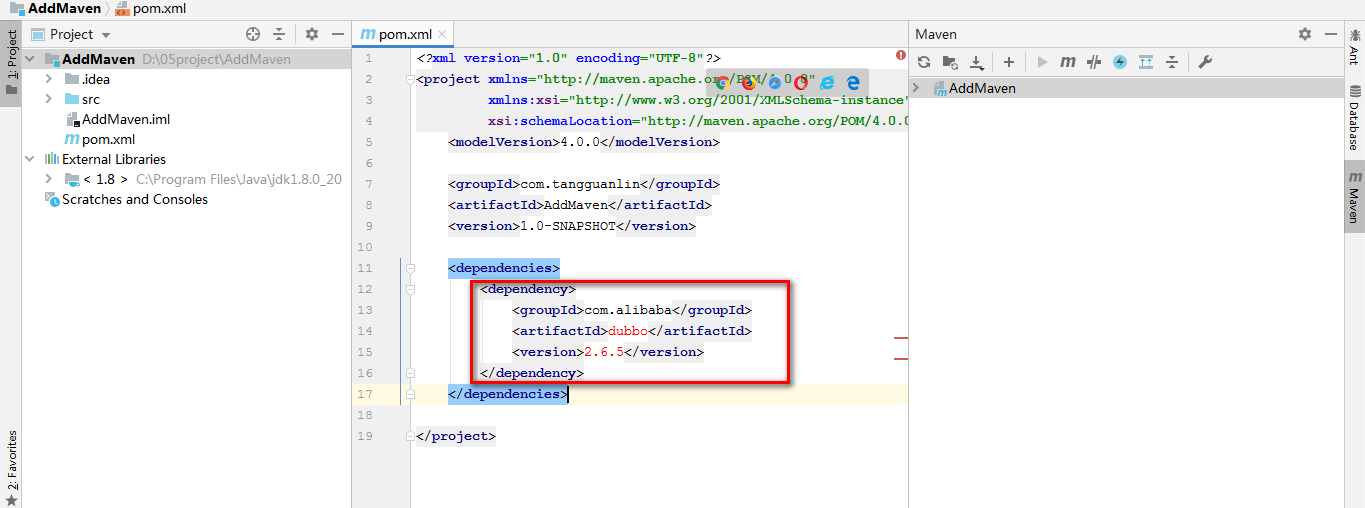The height and width of the screenshot is (508, 1365).
Task: Generate sources and update folders in Maven panel
Action: (x=950, y=62)
